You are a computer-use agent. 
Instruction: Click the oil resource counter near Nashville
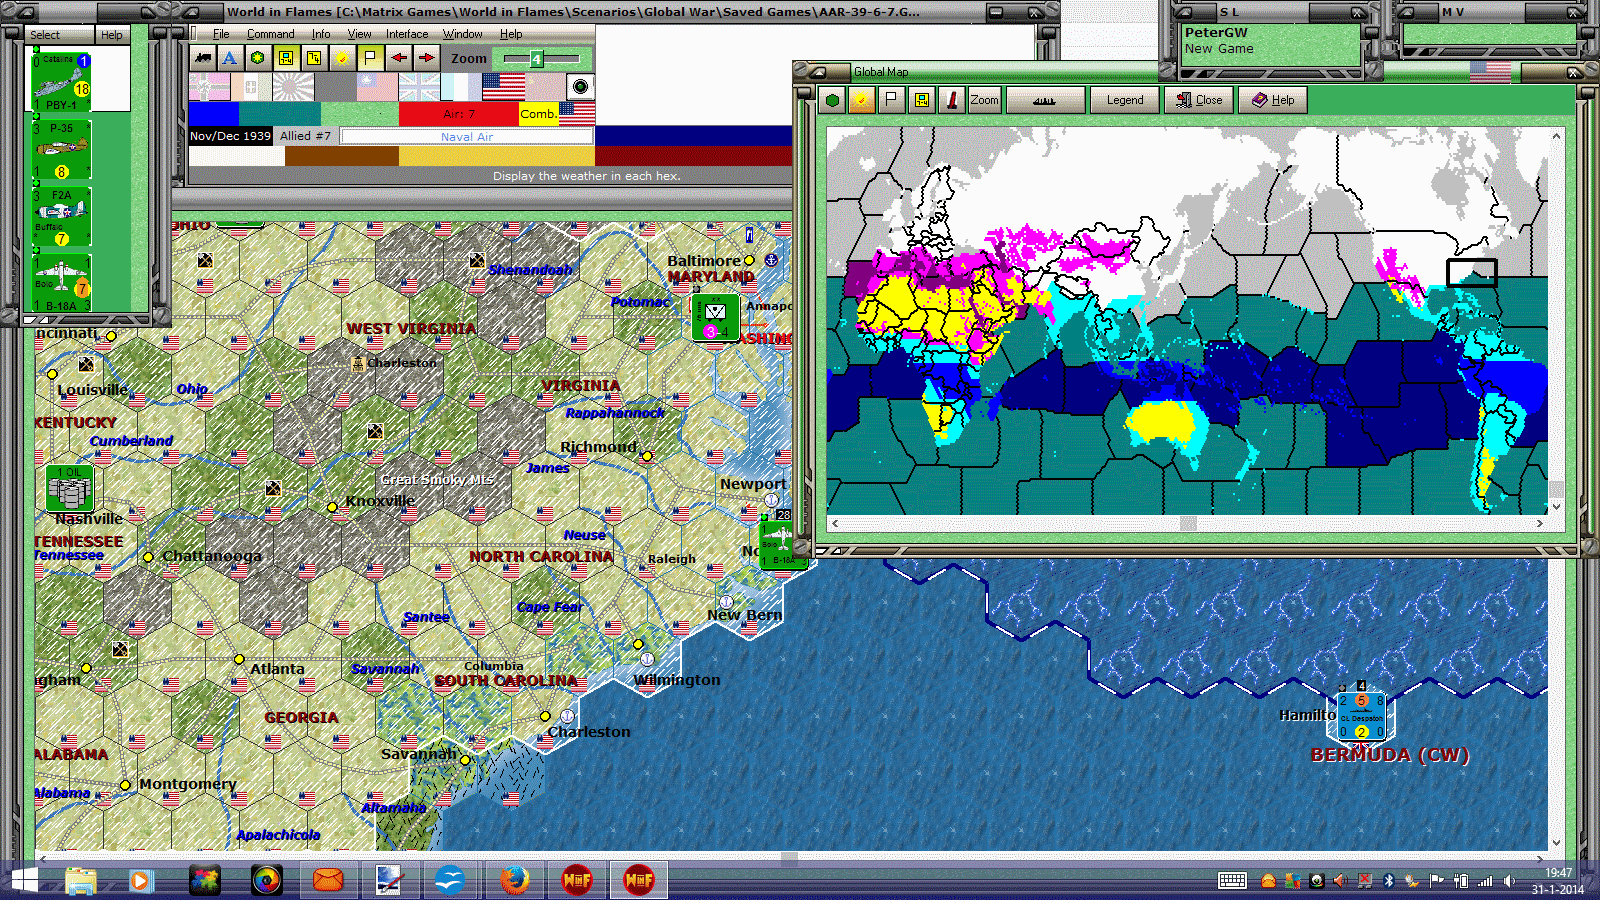[70, 489]
